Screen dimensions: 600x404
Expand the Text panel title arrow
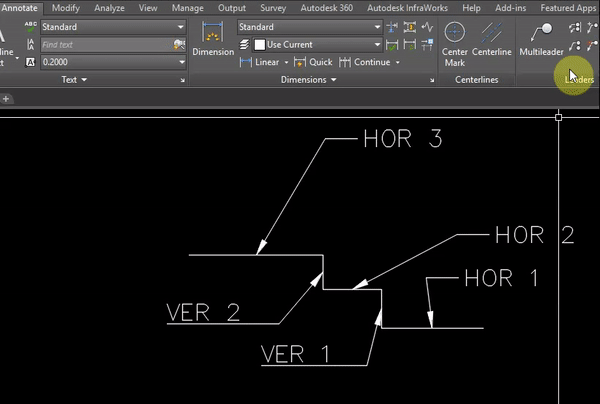click(84, 80)
